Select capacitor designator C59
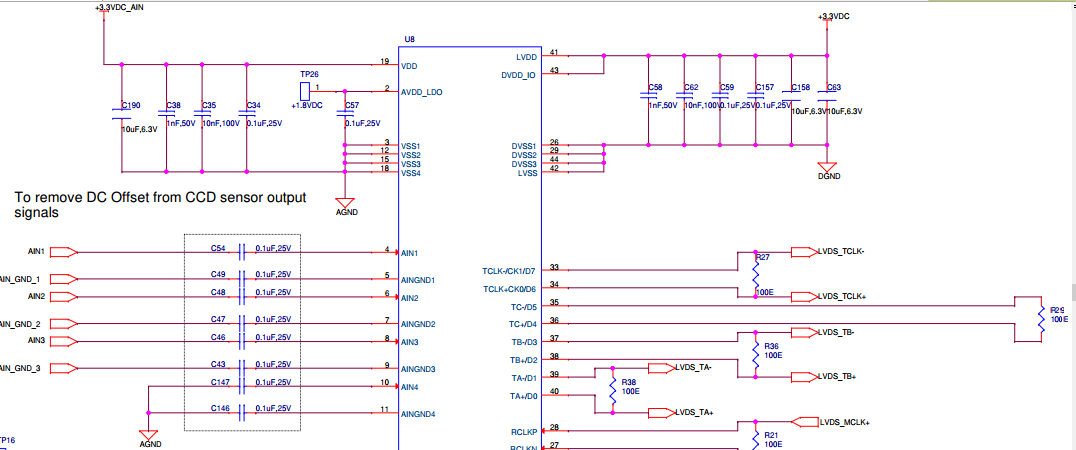 [x=727, y=88]
